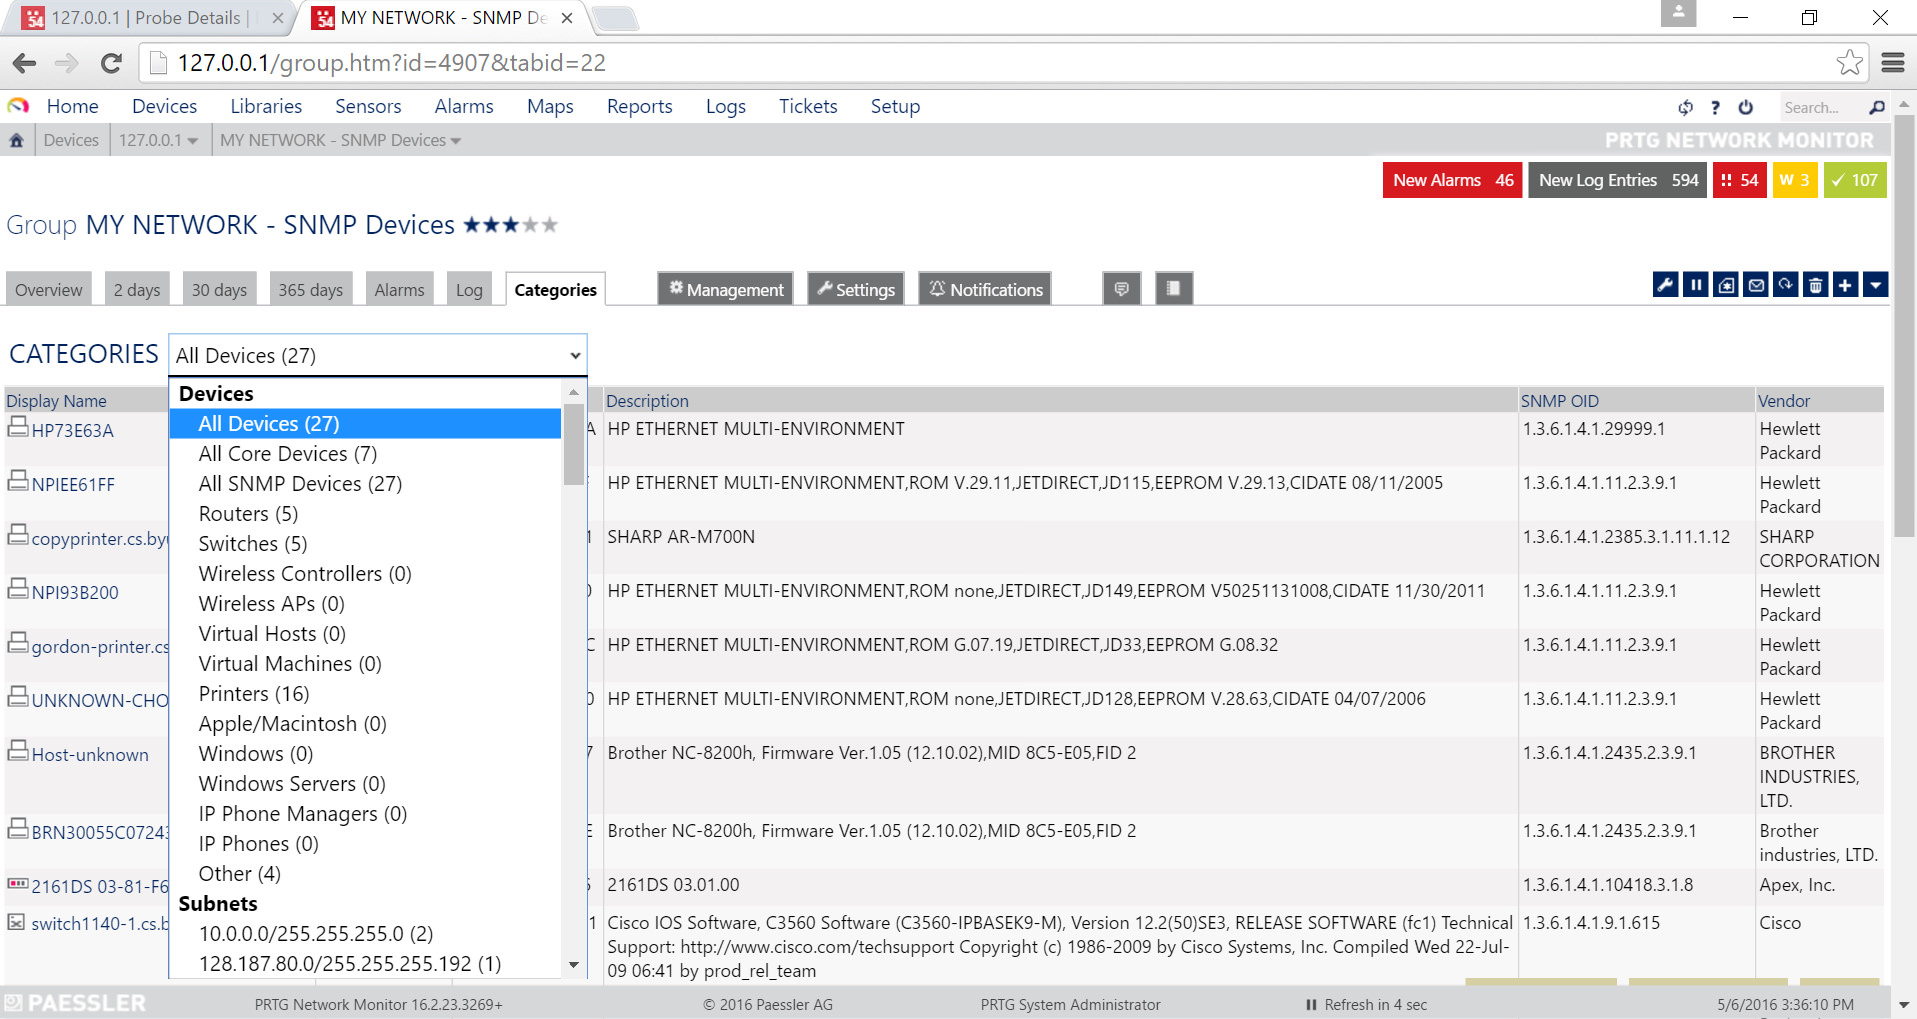
Task: Open the Sensors menu
Action: (x=368, y=106)
